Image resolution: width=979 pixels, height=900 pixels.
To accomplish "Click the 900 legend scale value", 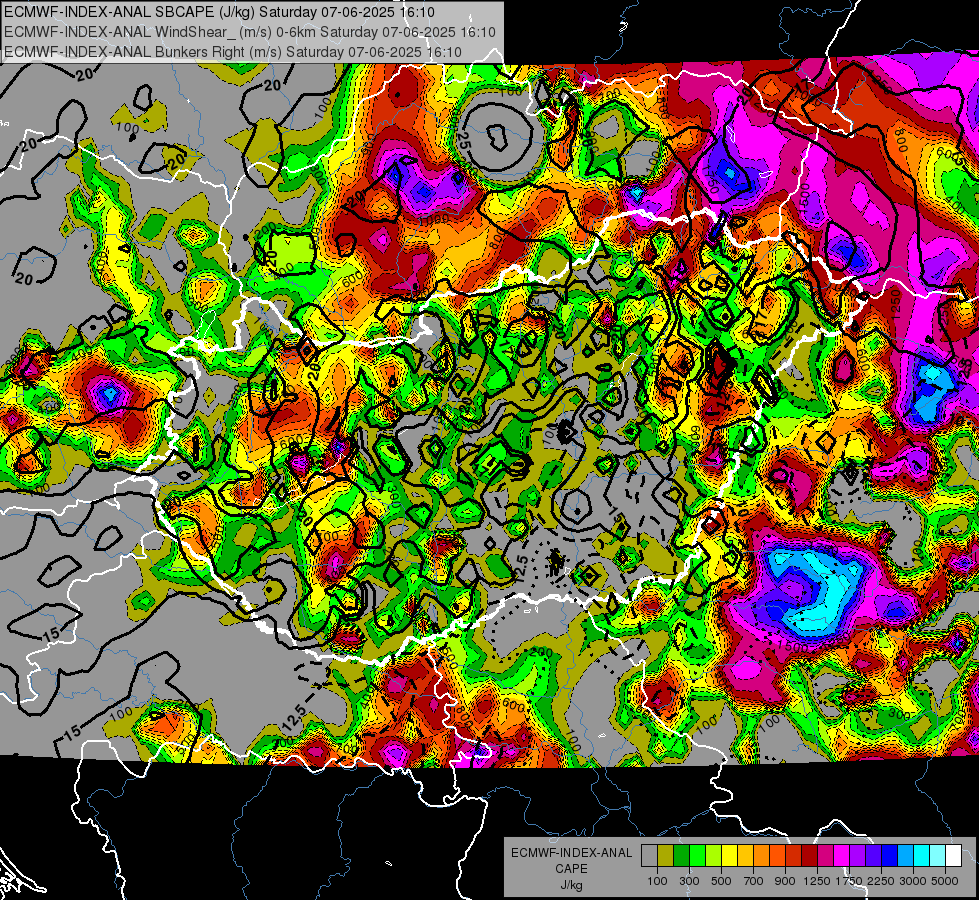I will [785, 881].
